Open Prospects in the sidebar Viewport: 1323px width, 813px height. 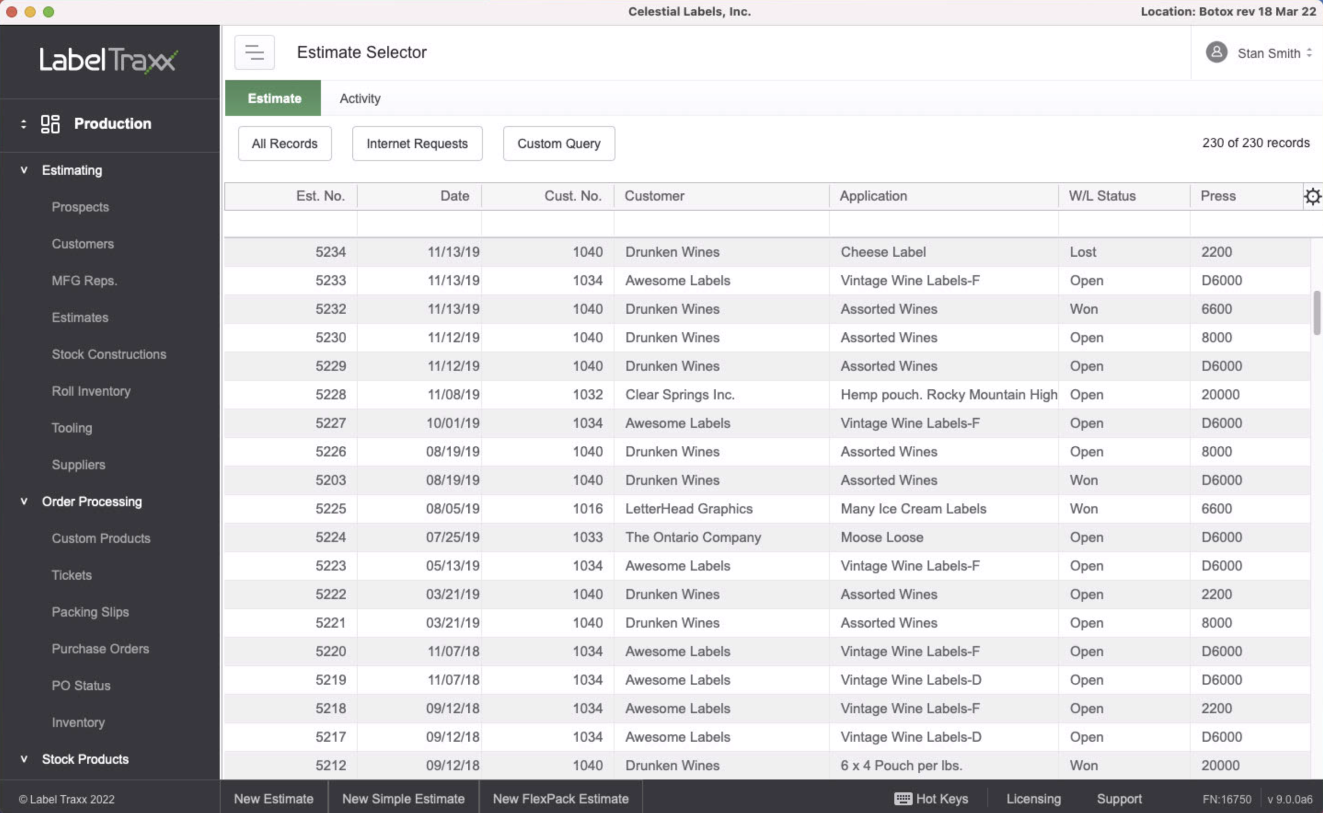[80, 207]
